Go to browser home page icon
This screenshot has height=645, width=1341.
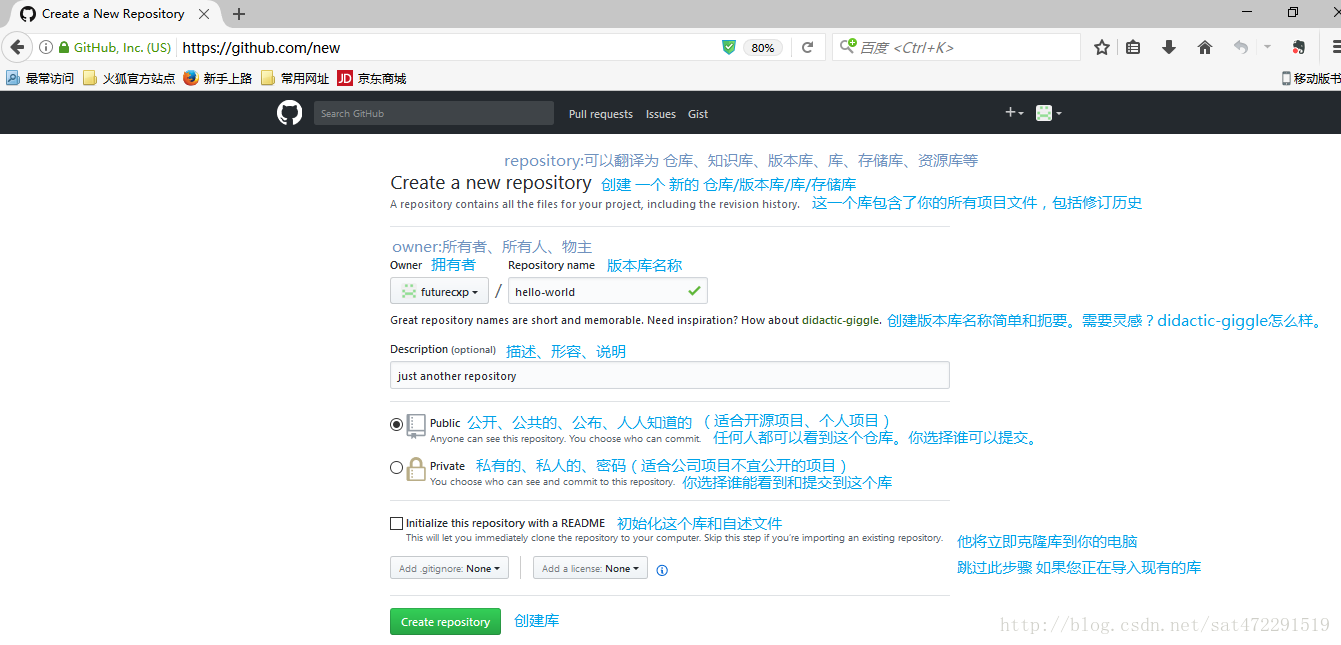point(1205,47)
